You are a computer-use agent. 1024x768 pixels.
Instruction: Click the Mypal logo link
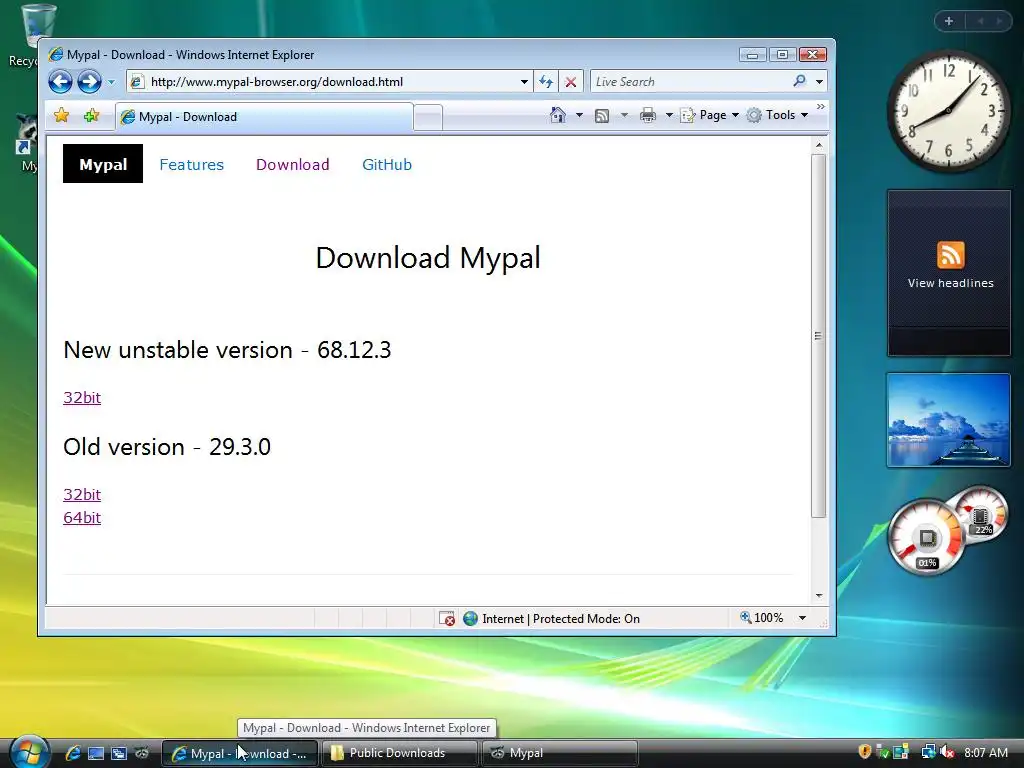103,164
